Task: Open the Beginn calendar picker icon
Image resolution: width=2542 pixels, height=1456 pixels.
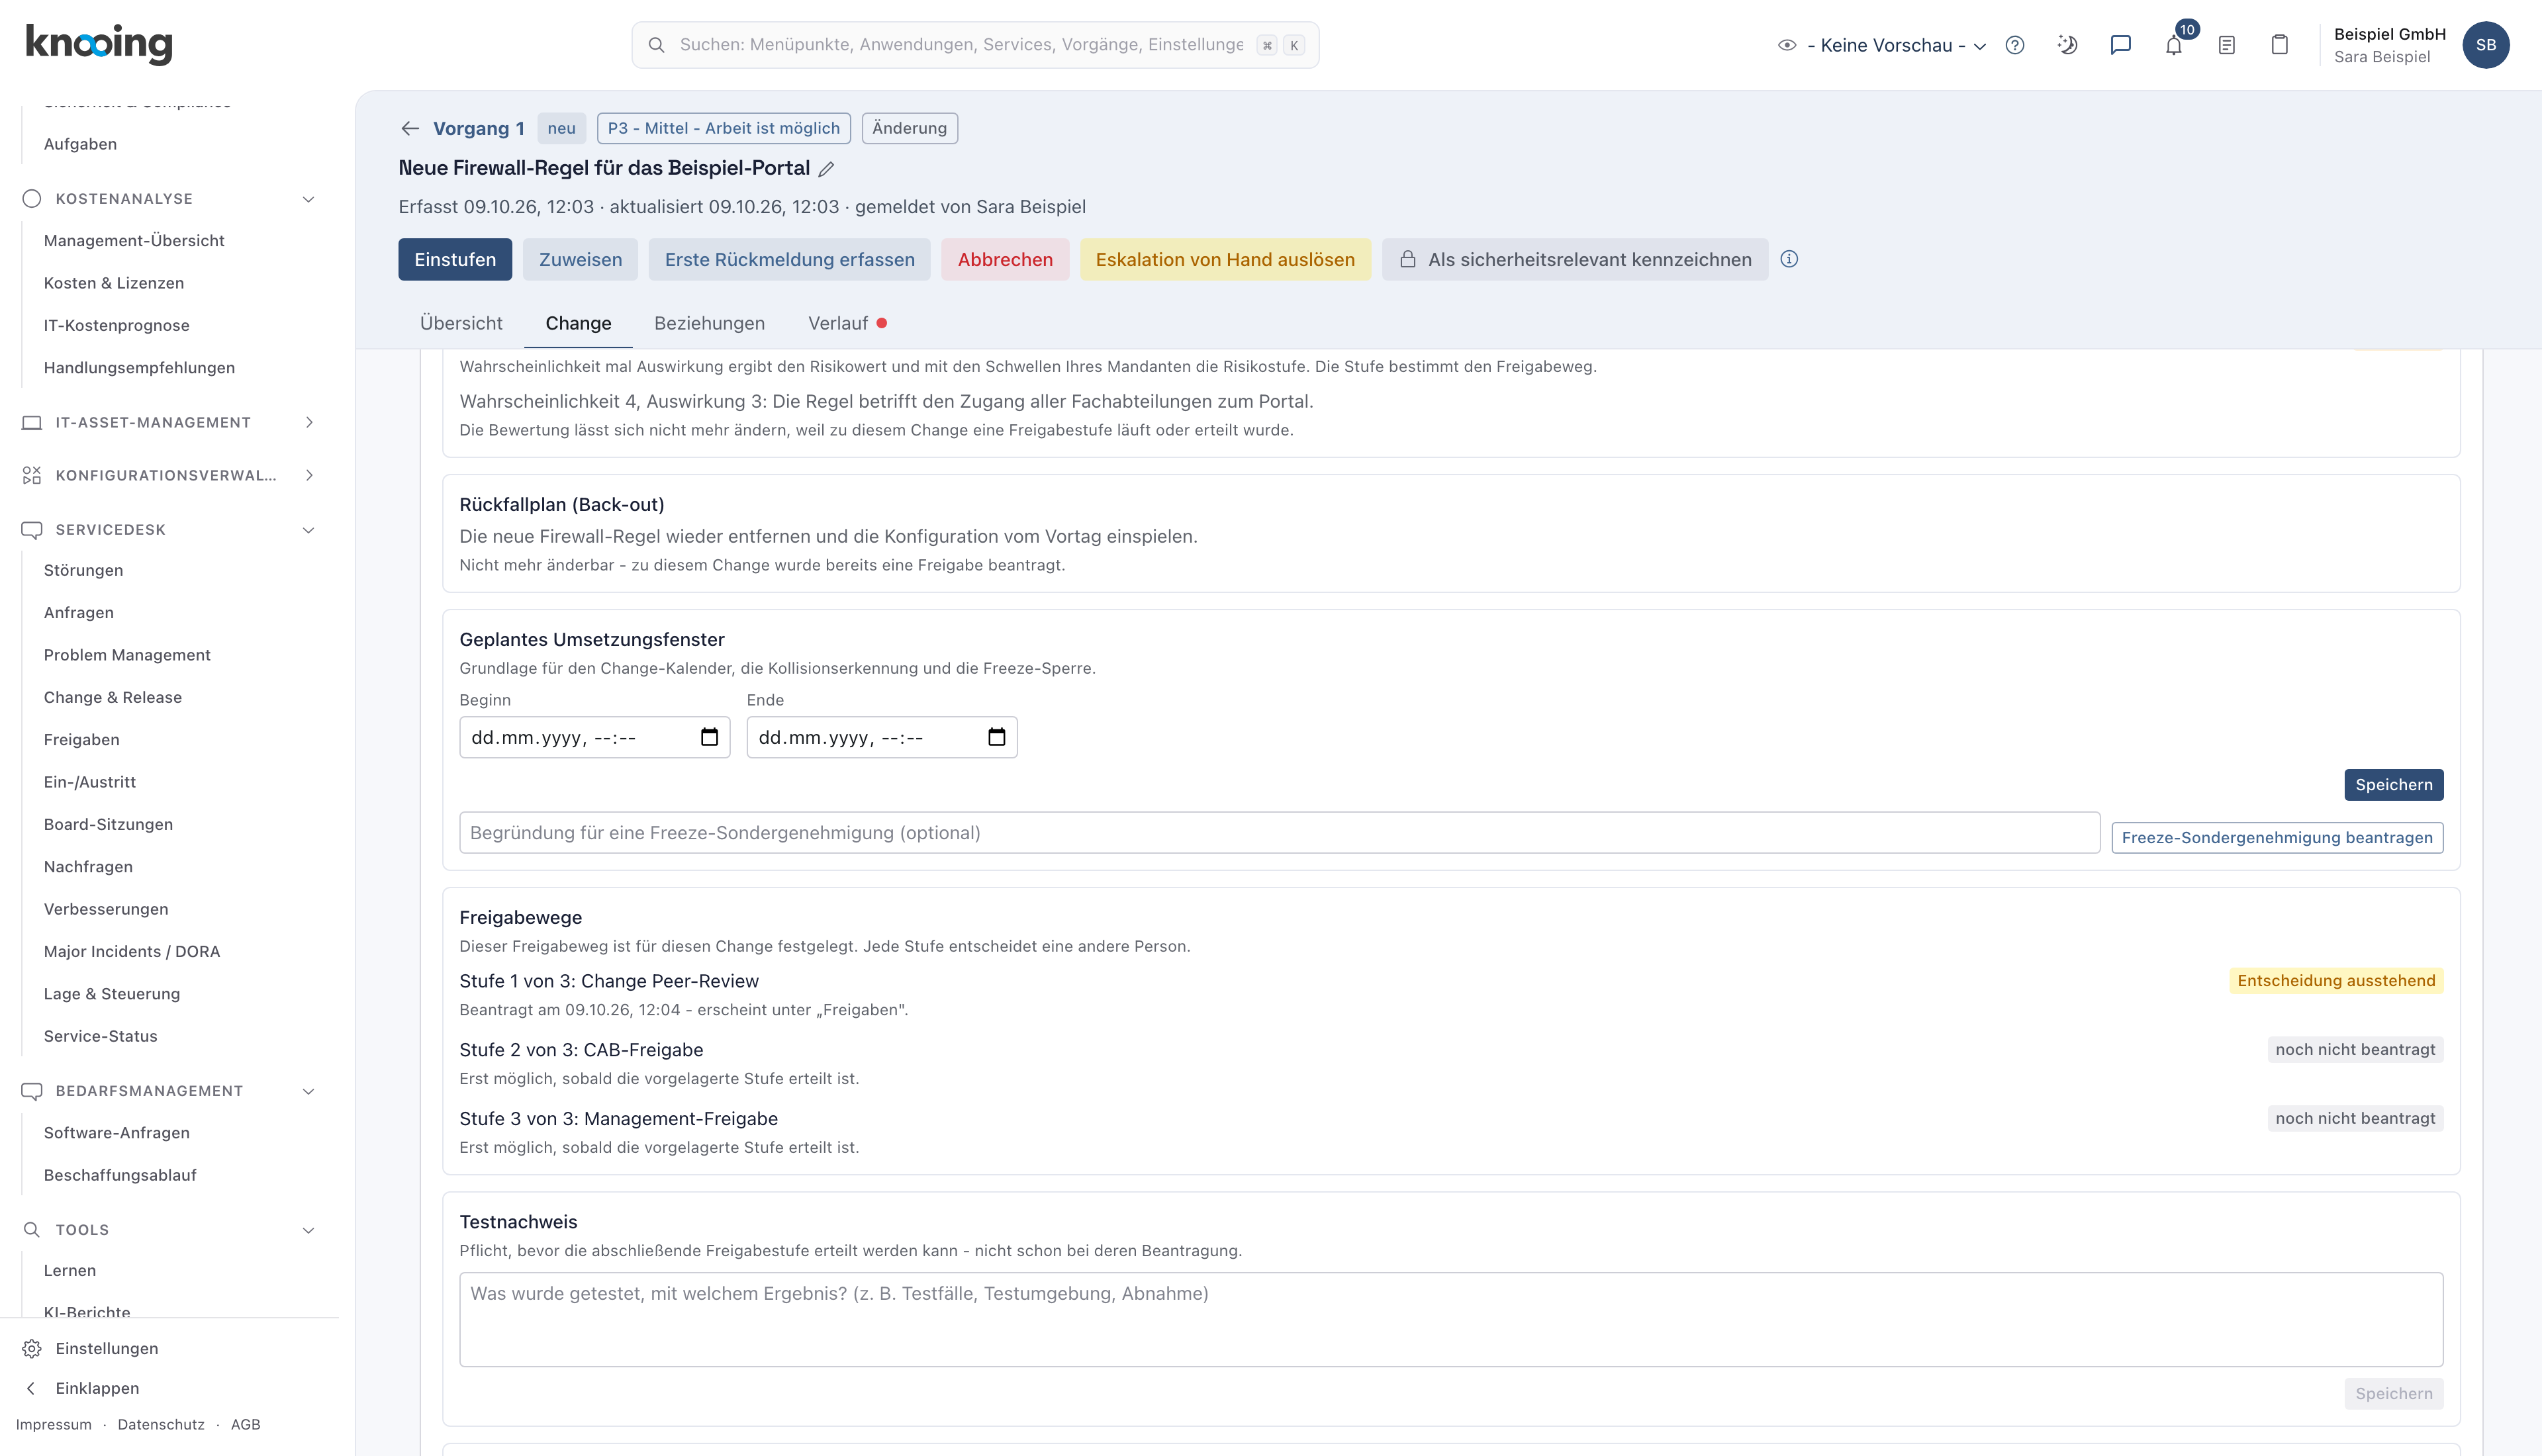Action: [709, 737]
